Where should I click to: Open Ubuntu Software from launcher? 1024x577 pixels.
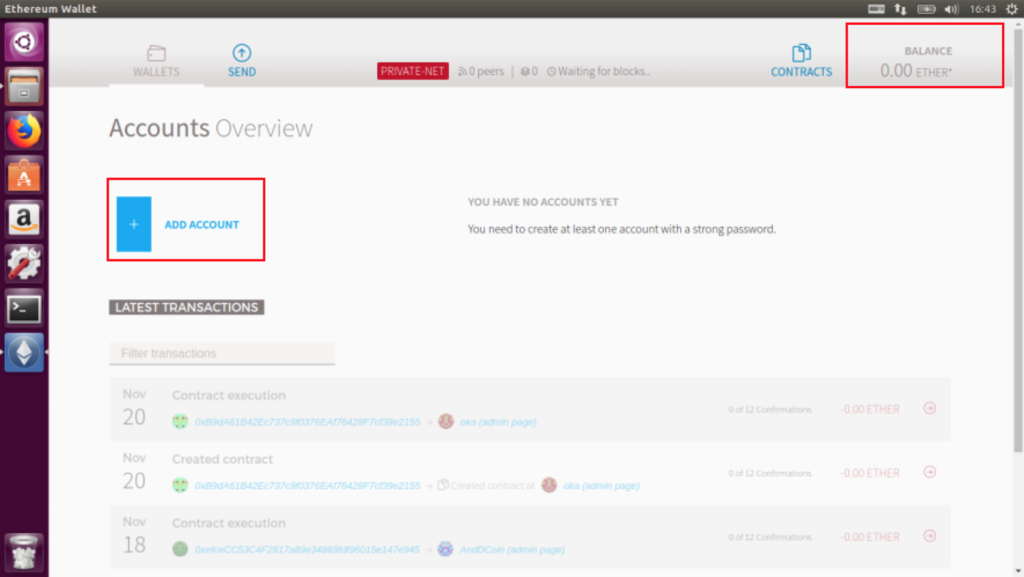pyautogui.click(x=24, y=176)
